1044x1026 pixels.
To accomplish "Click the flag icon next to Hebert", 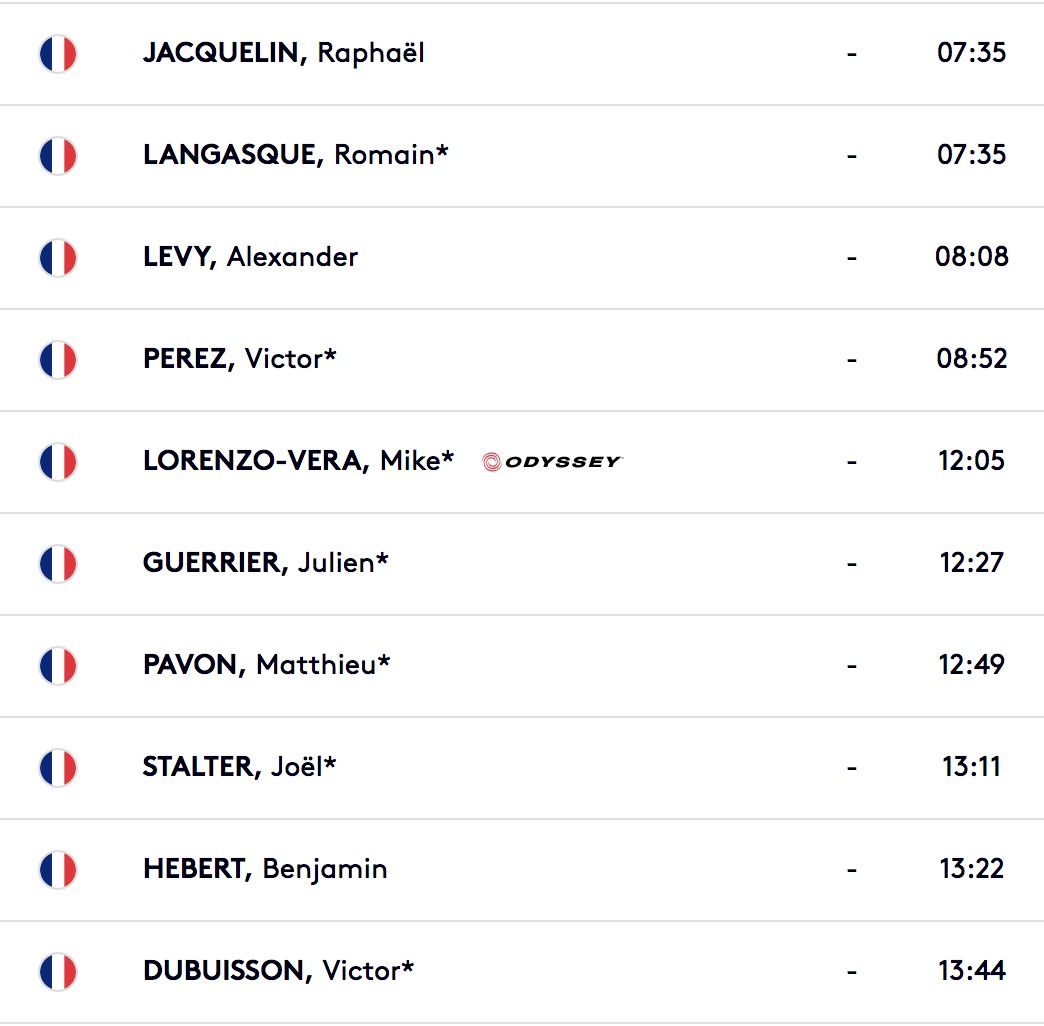I will tap(58, 869).
